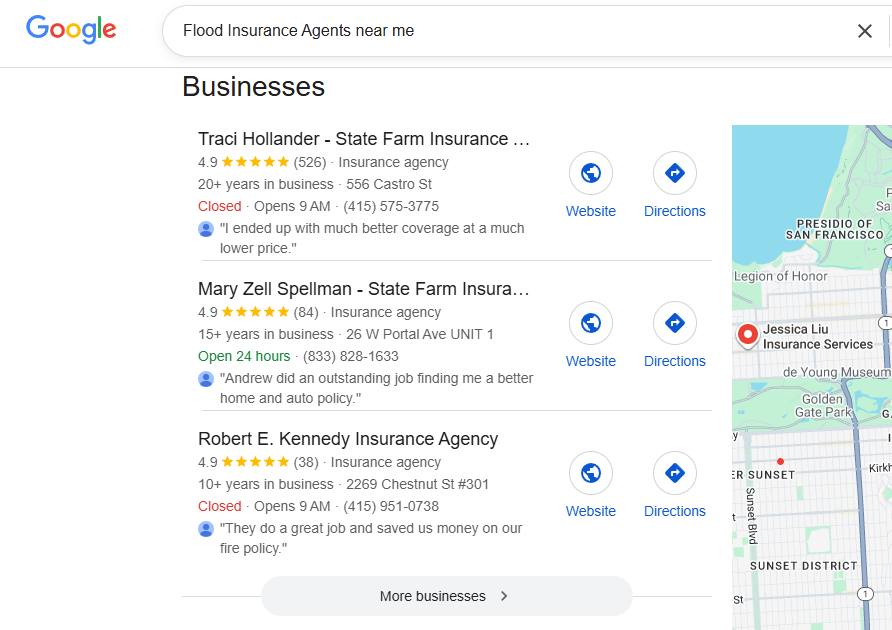The width and height of the screenshot is (892, 630).
Task: Click the Website label under Robert Kennedy
Action: point(591,511)
